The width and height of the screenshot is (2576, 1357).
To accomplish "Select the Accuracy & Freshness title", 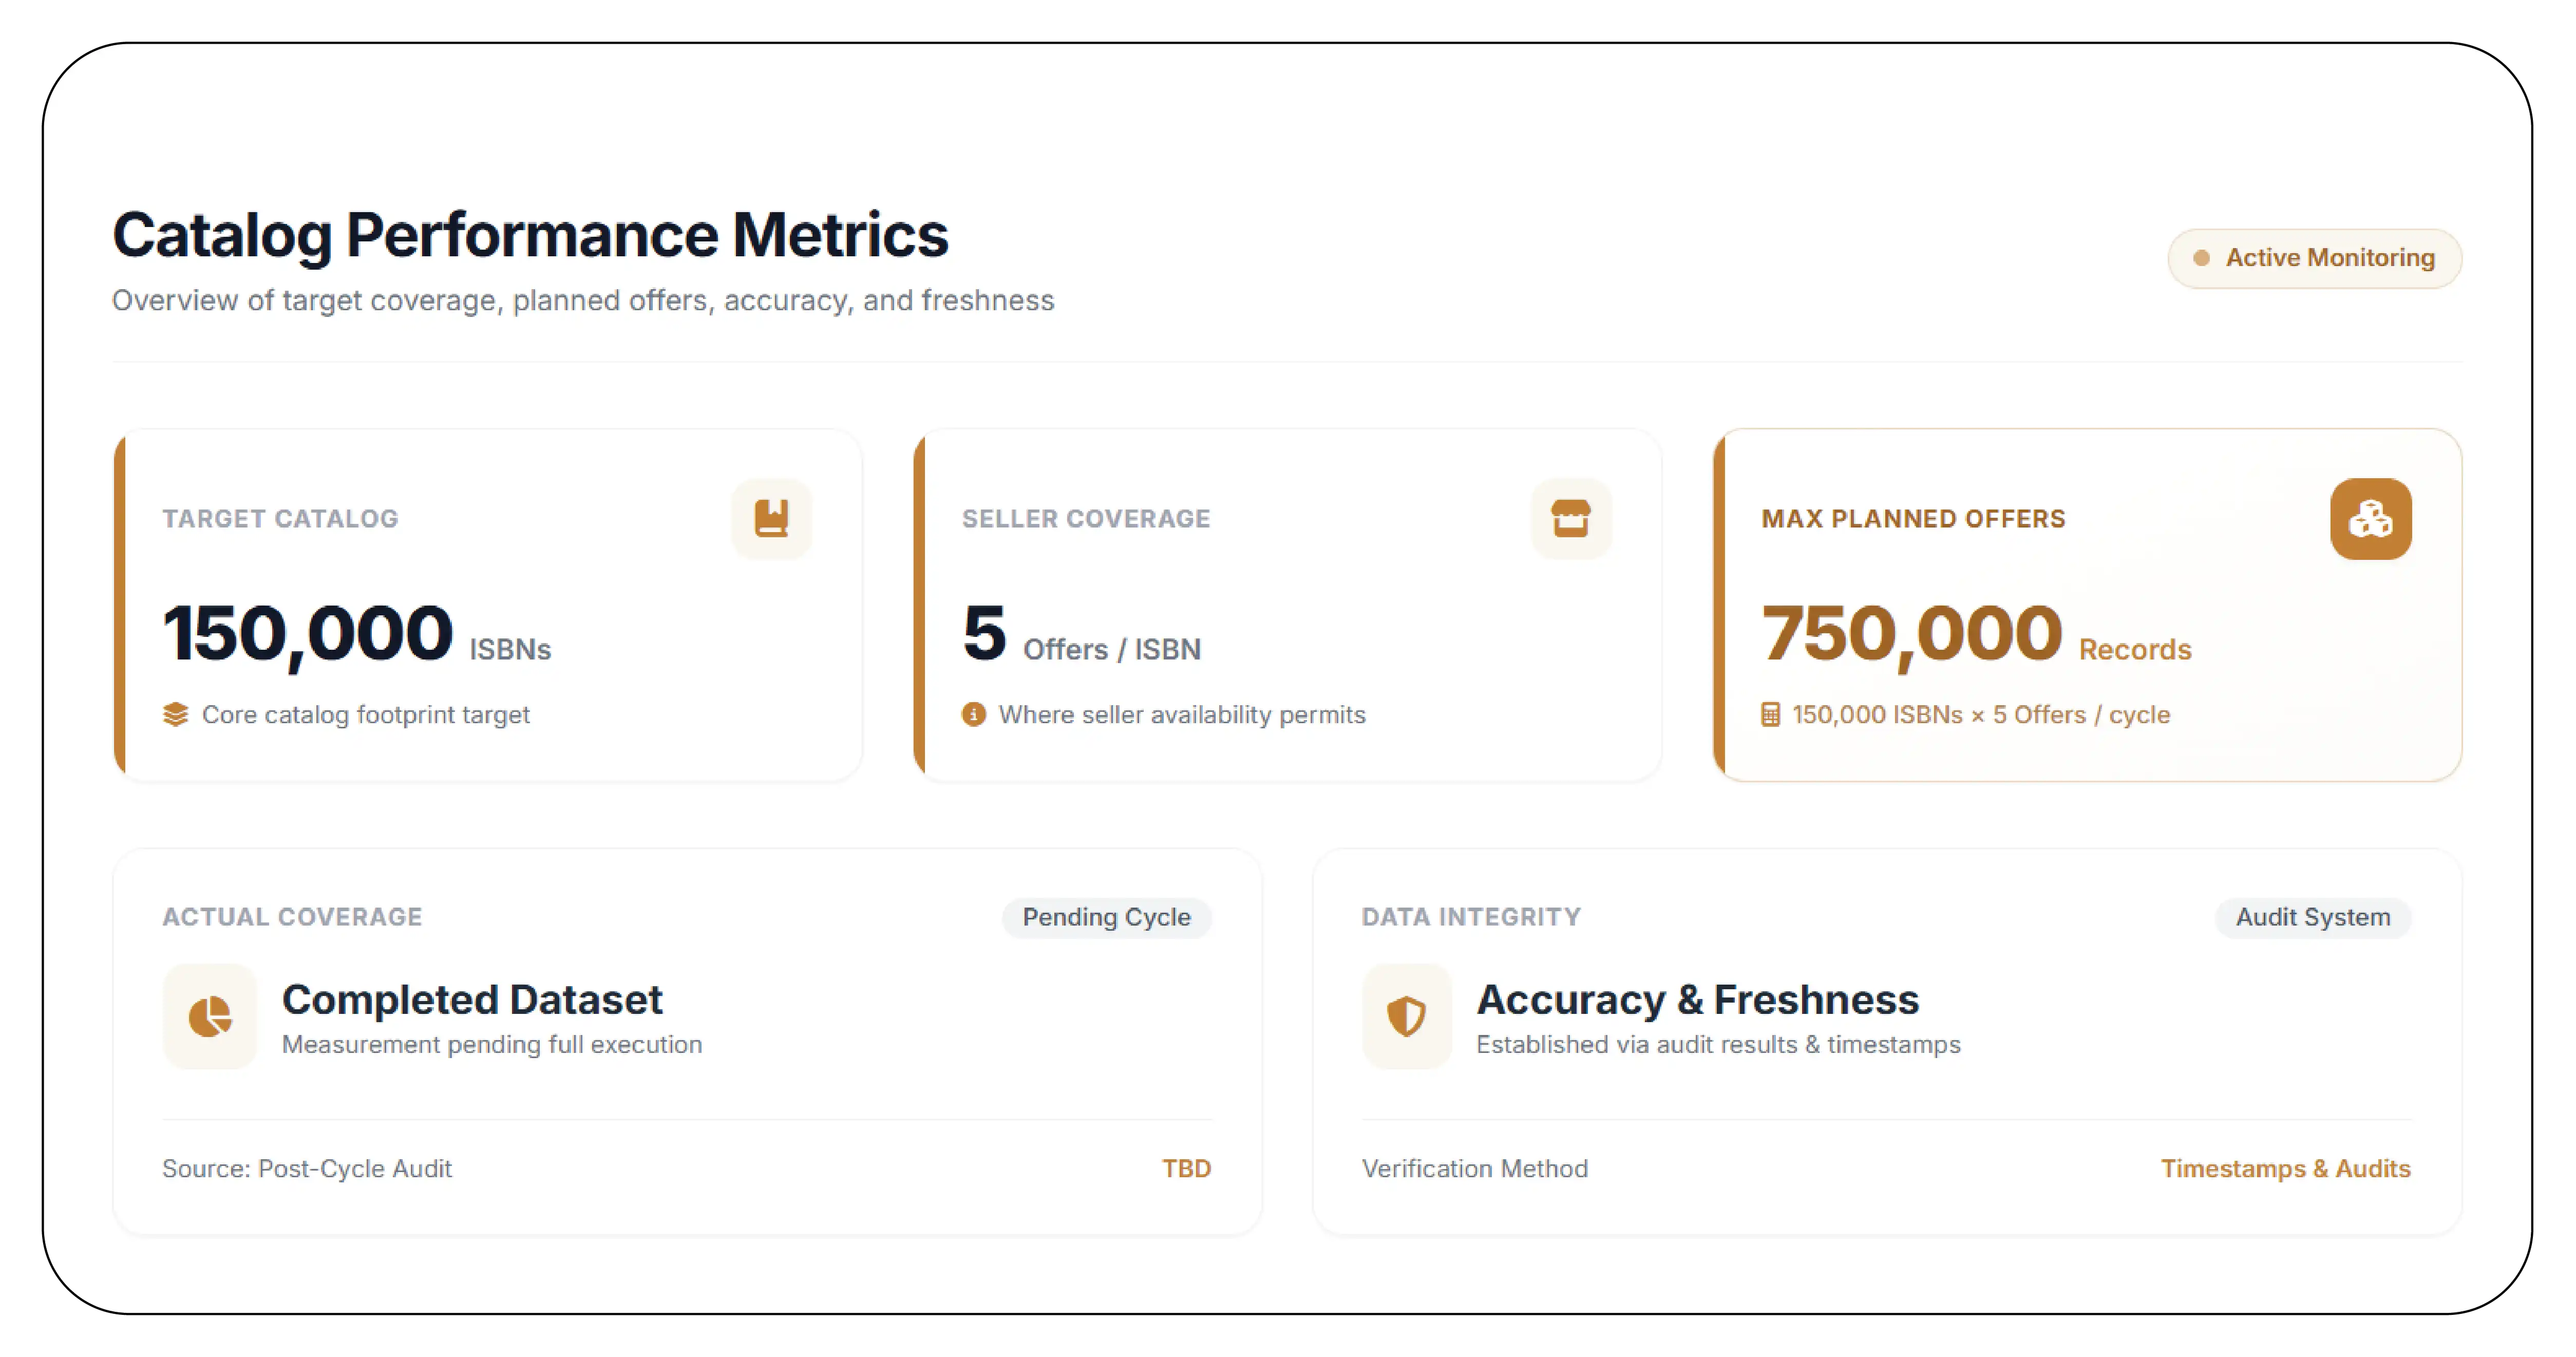I will [x=1698, y=999].
